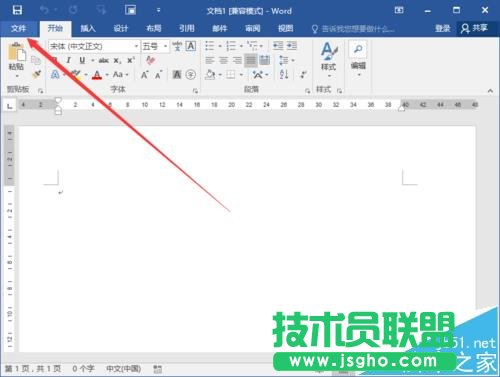Click the Undo arrow in quick access toolbar
Image resolution: width=500 pixels, height=377 pixels.
(44, 10)
